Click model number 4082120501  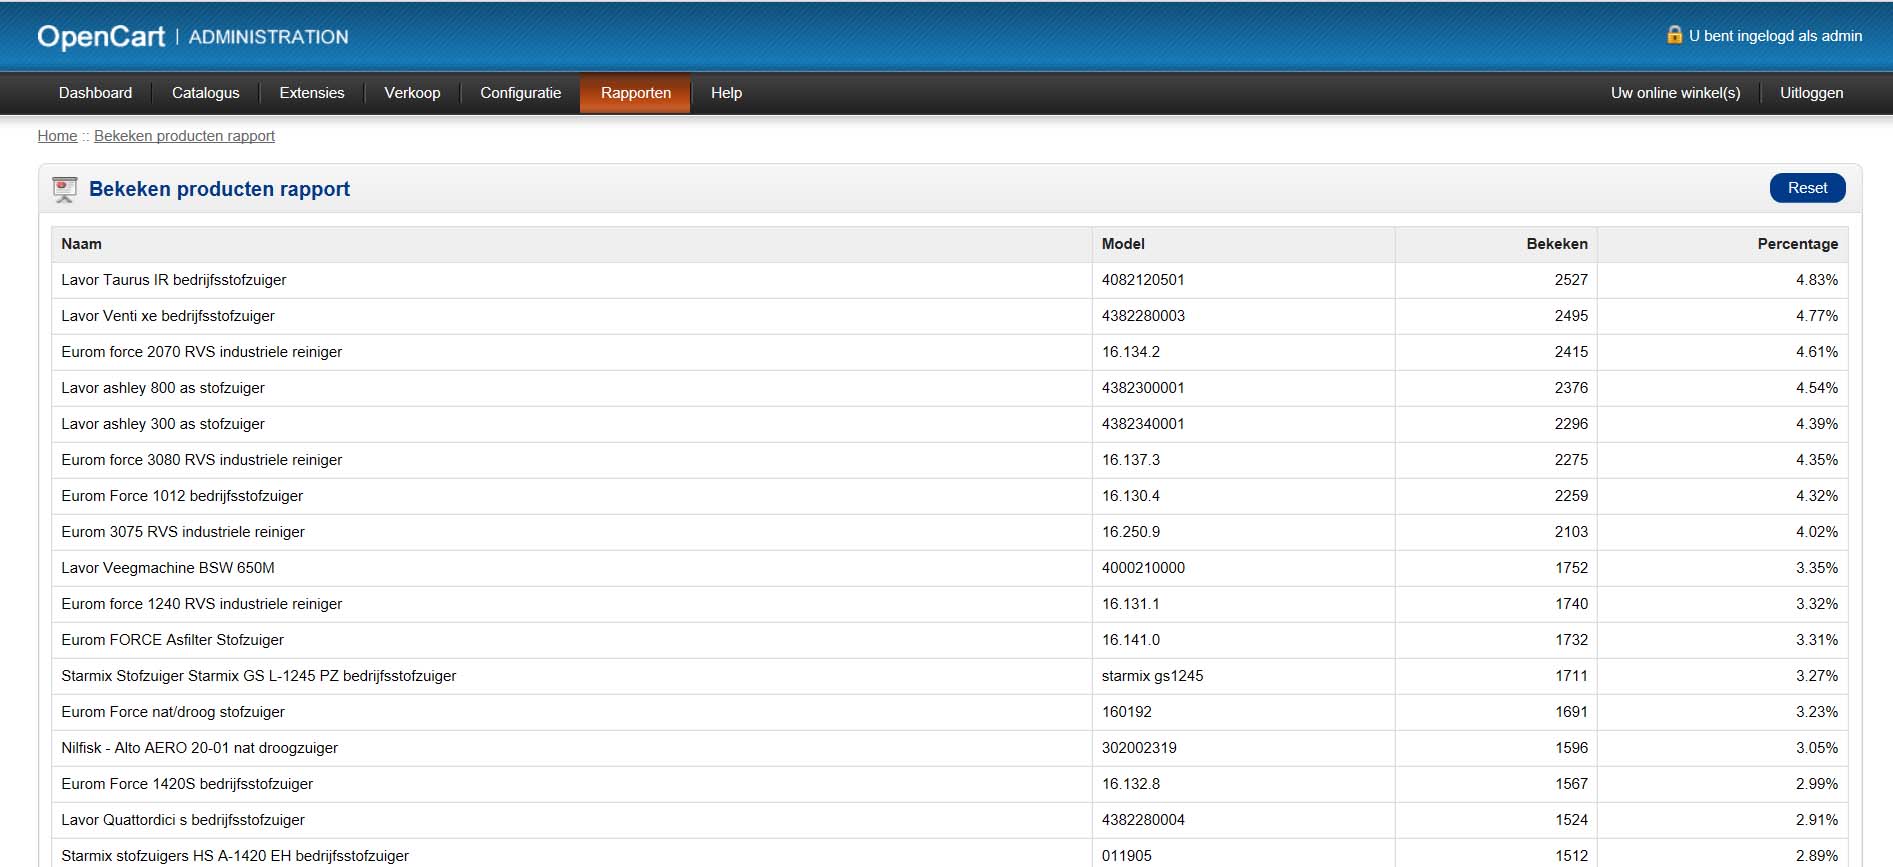pyautogui.click(x=1143, y=280)
